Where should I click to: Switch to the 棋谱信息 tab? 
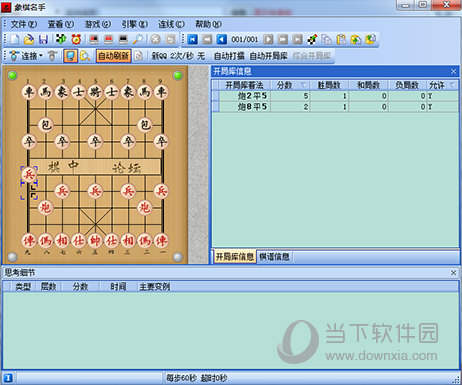tap(274, 257)
